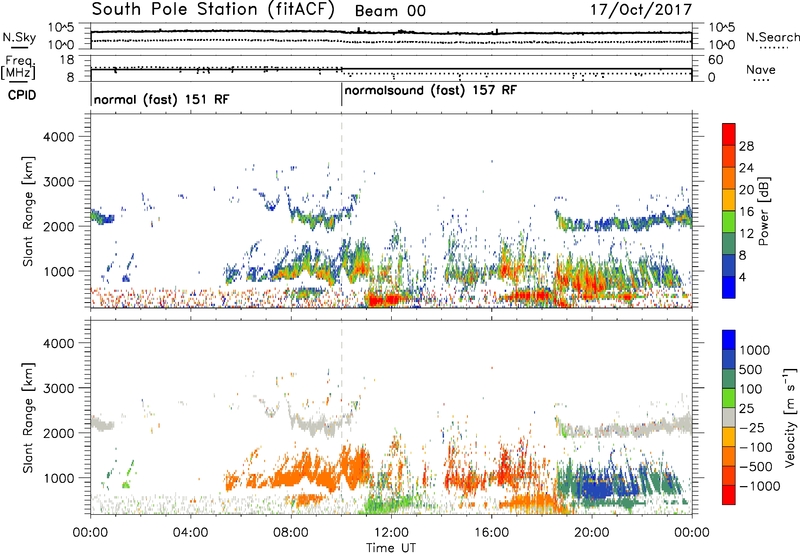800x554 pixels.
Task: Click the '18' tick on the frequency axis
Action: coord(67,60)
